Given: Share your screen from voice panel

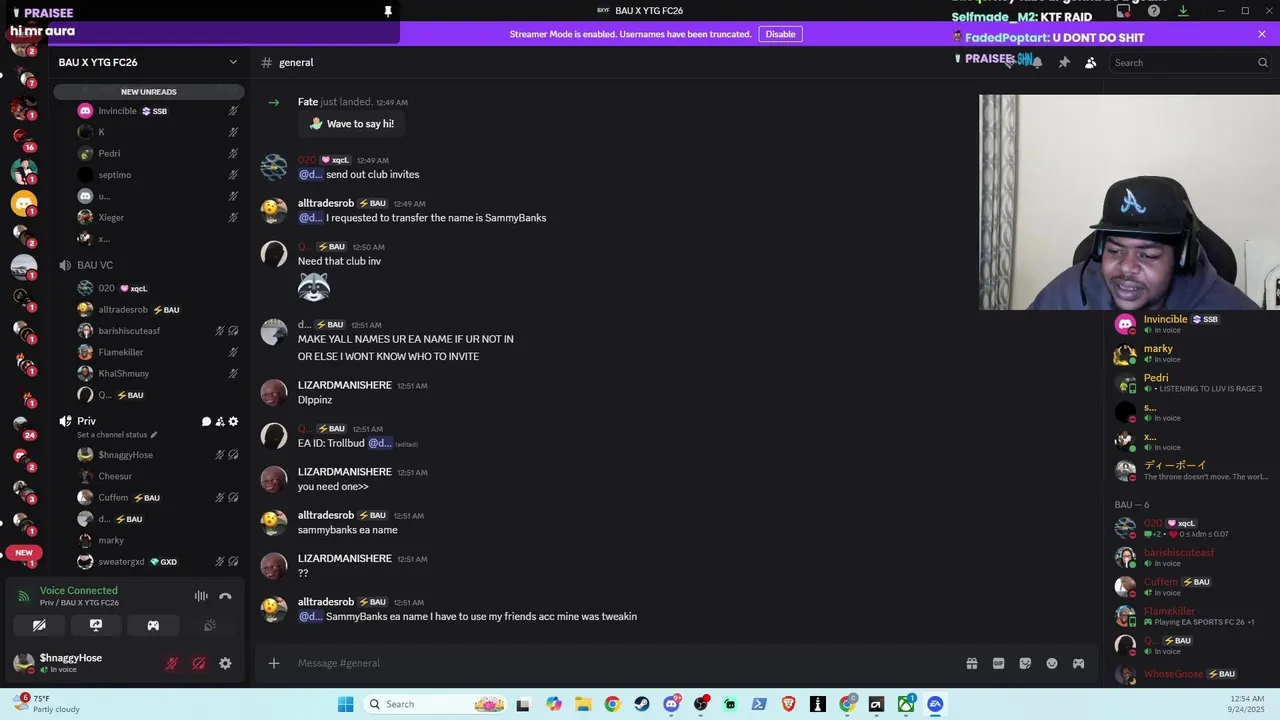Looking at the screenshot, I should click(x=96, y=625).
